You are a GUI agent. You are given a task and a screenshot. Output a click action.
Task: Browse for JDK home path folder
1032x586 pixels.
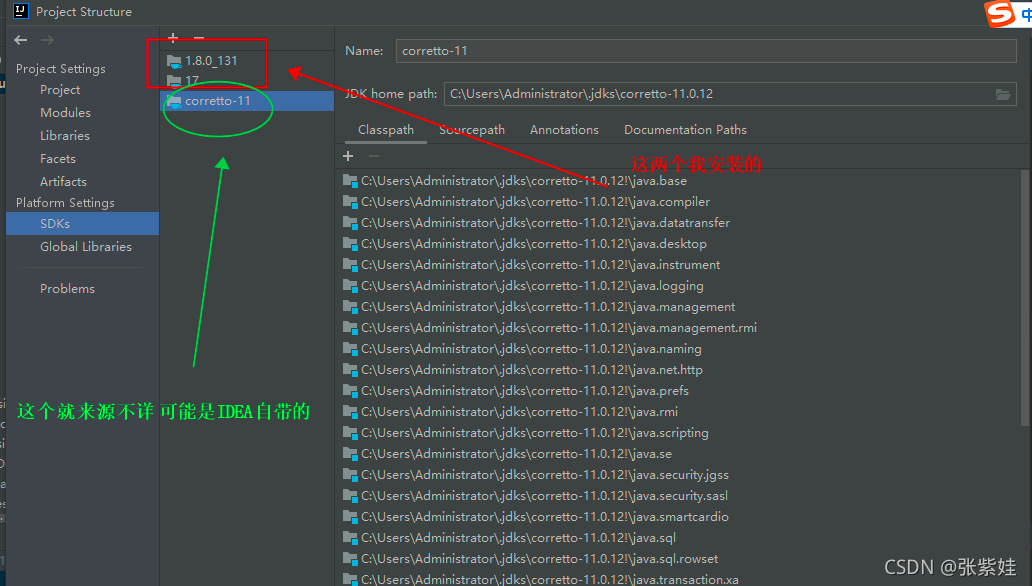[1003, 94]
